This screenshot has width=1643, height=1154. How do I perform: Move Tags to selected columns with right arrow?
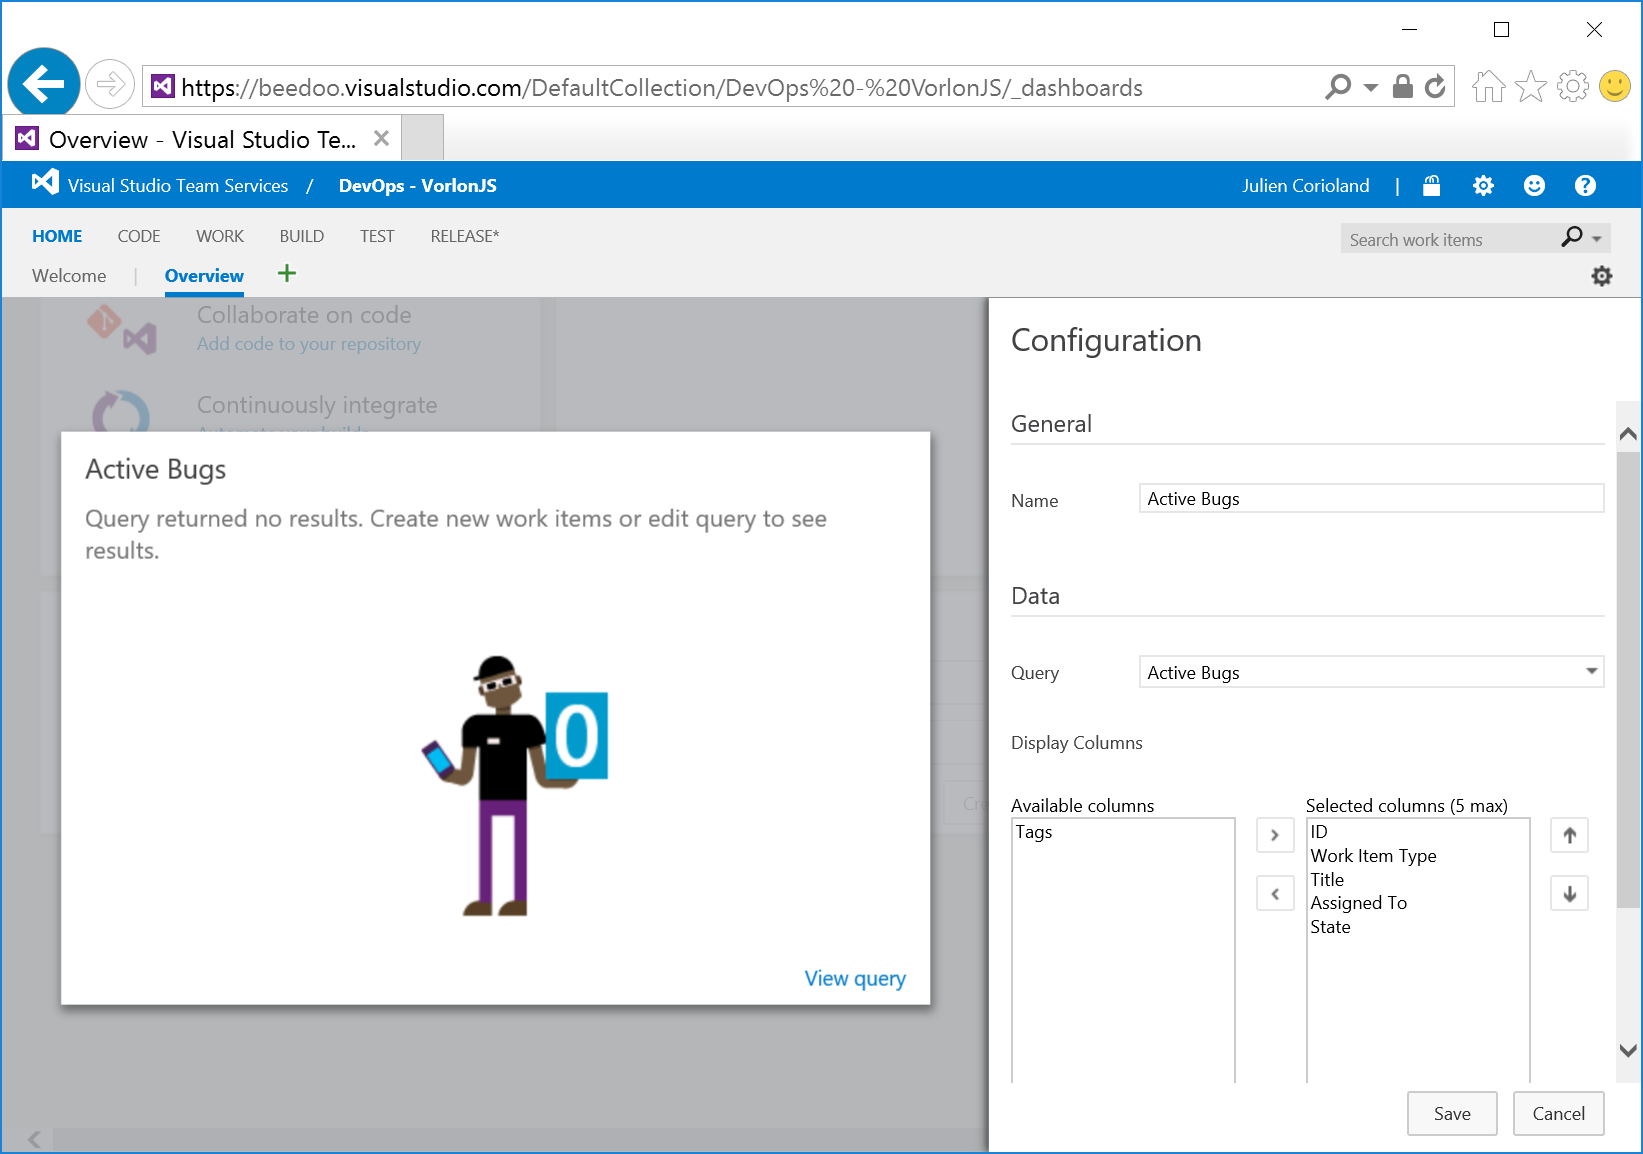tap(1274, 835)
